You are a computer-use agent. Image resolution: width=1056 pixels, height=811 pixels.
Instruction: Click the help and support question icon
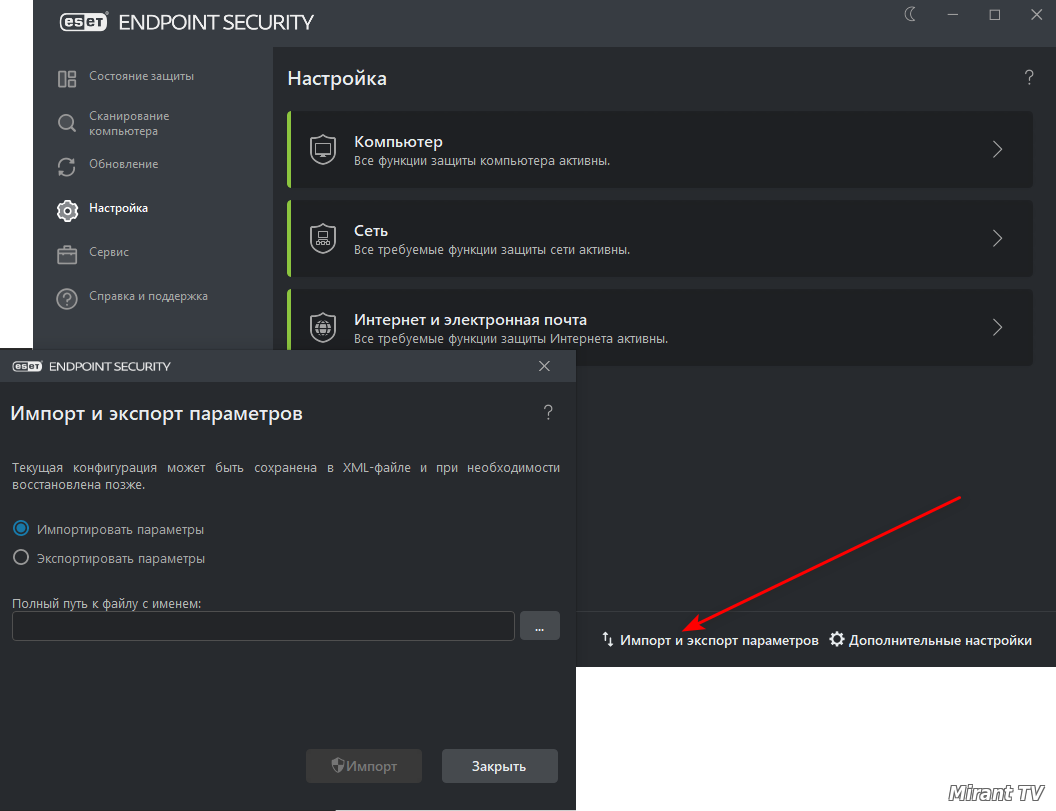click(67, 298)
